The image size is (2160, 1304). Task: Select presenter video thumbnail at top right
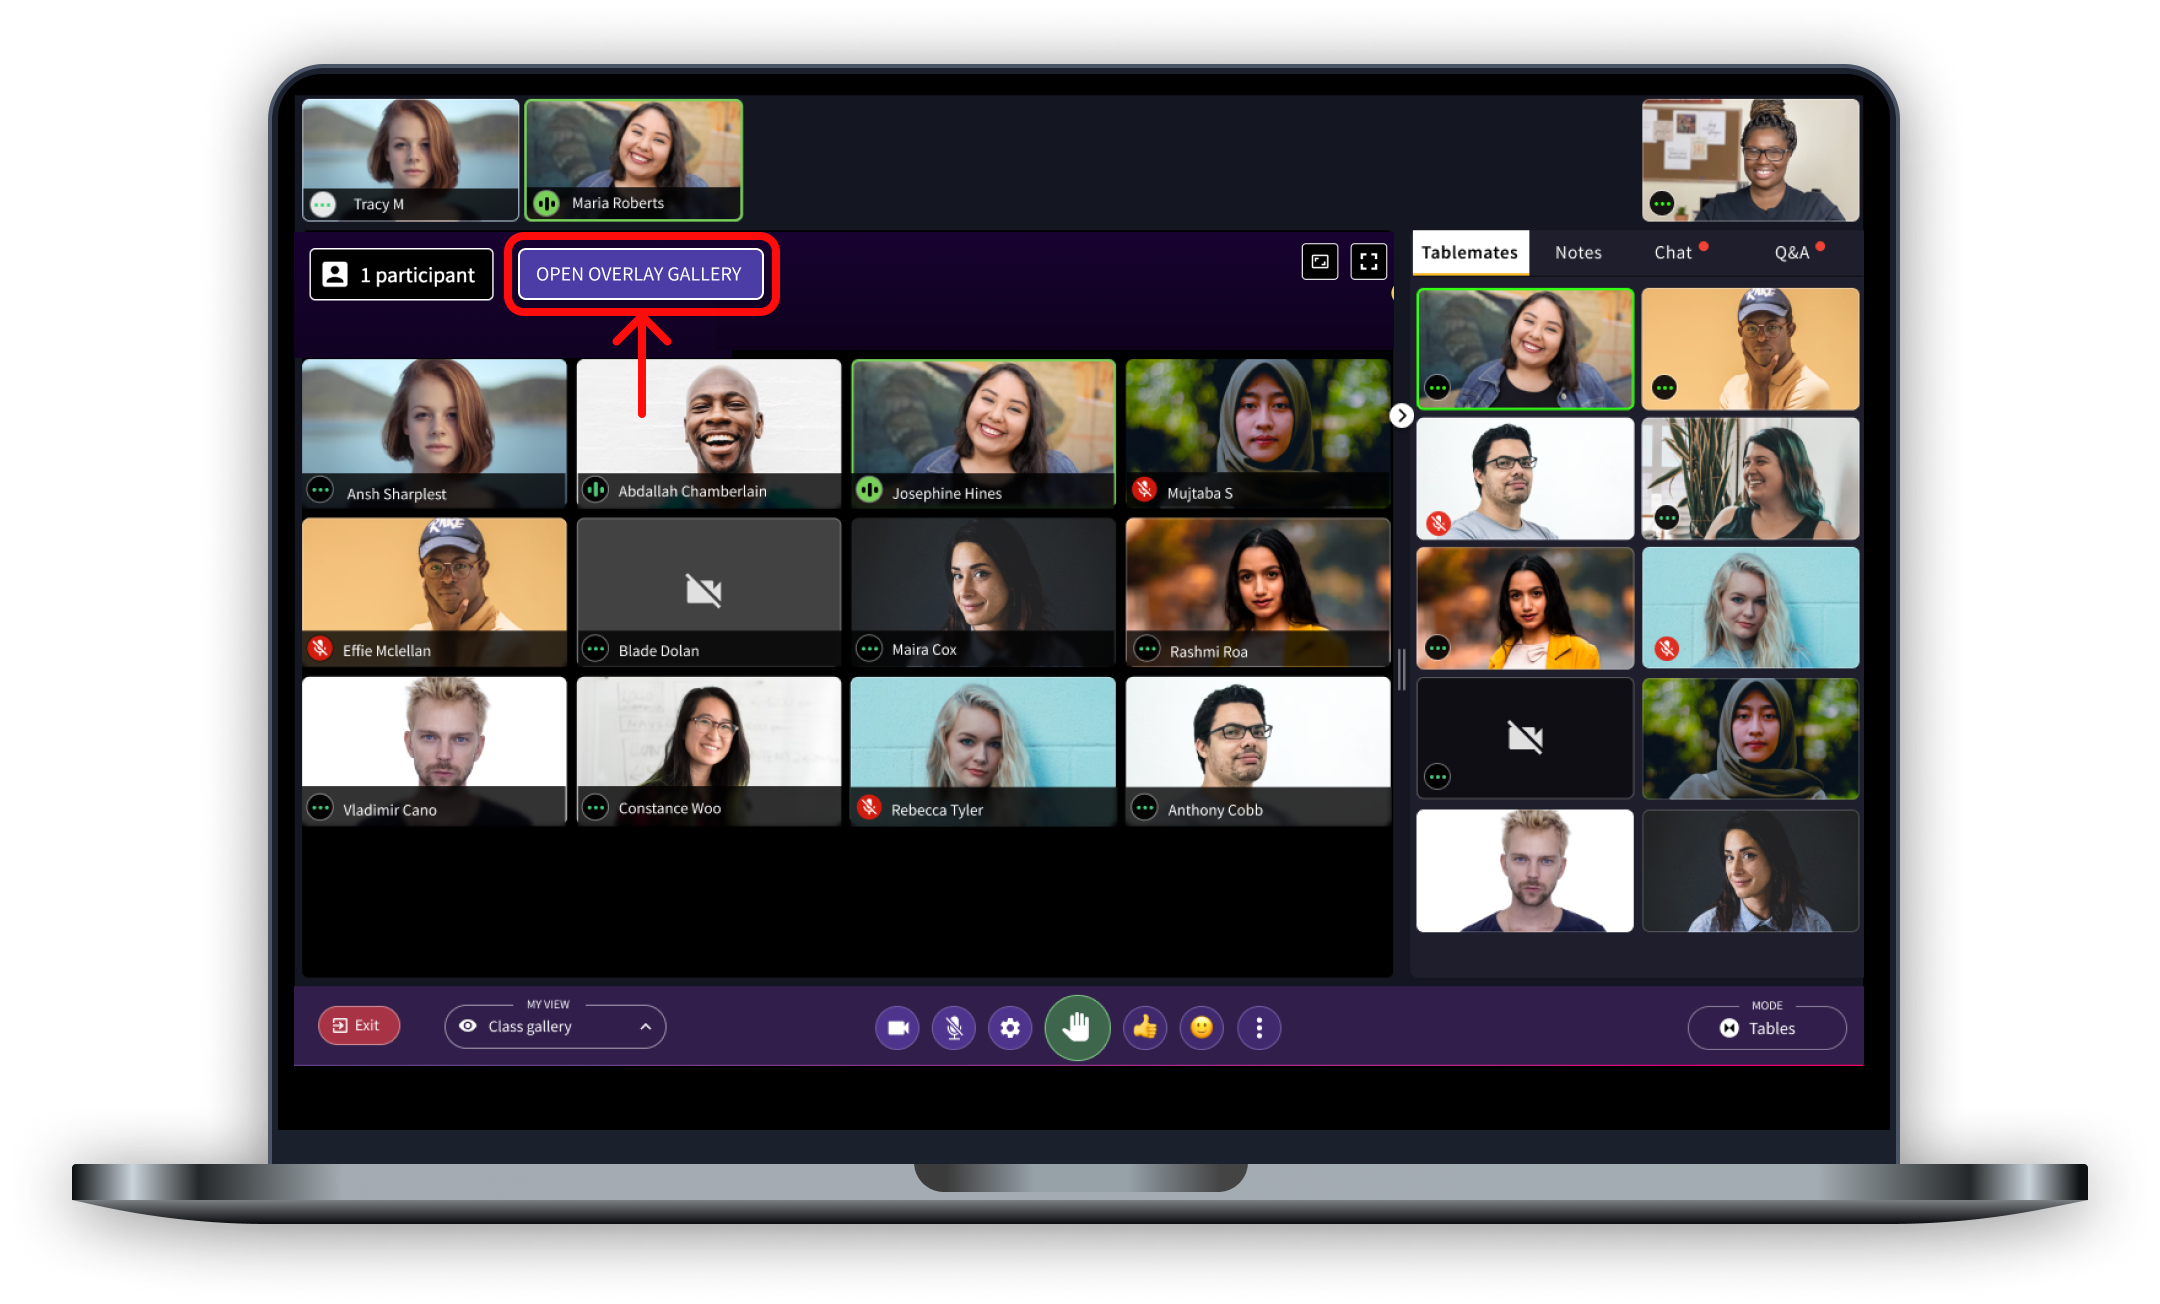[1751, 159]
